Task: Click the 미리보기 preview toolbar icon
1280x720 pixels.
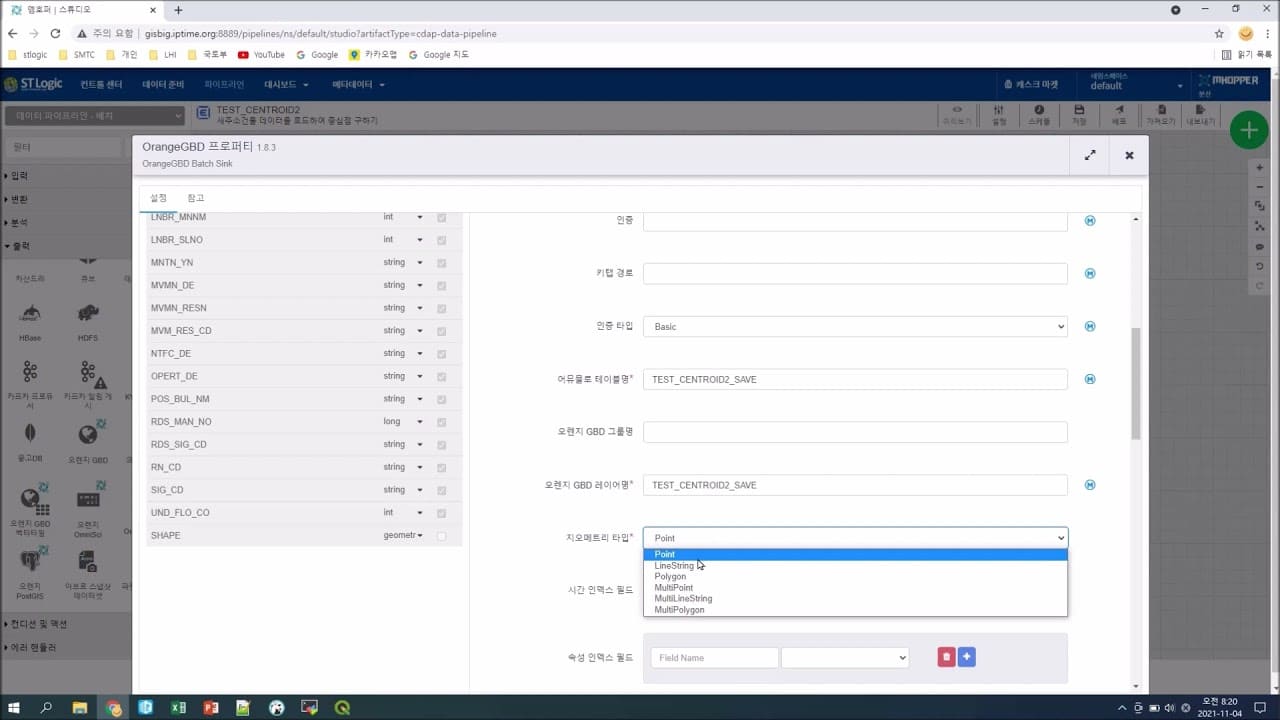Action: pyautogui.click(x=957, y=115)
